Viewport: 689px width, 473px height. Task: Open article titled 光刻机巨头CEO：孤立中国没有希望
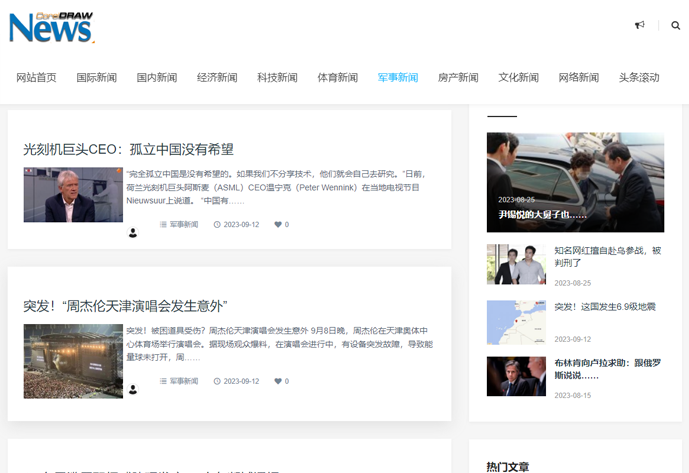128,149
